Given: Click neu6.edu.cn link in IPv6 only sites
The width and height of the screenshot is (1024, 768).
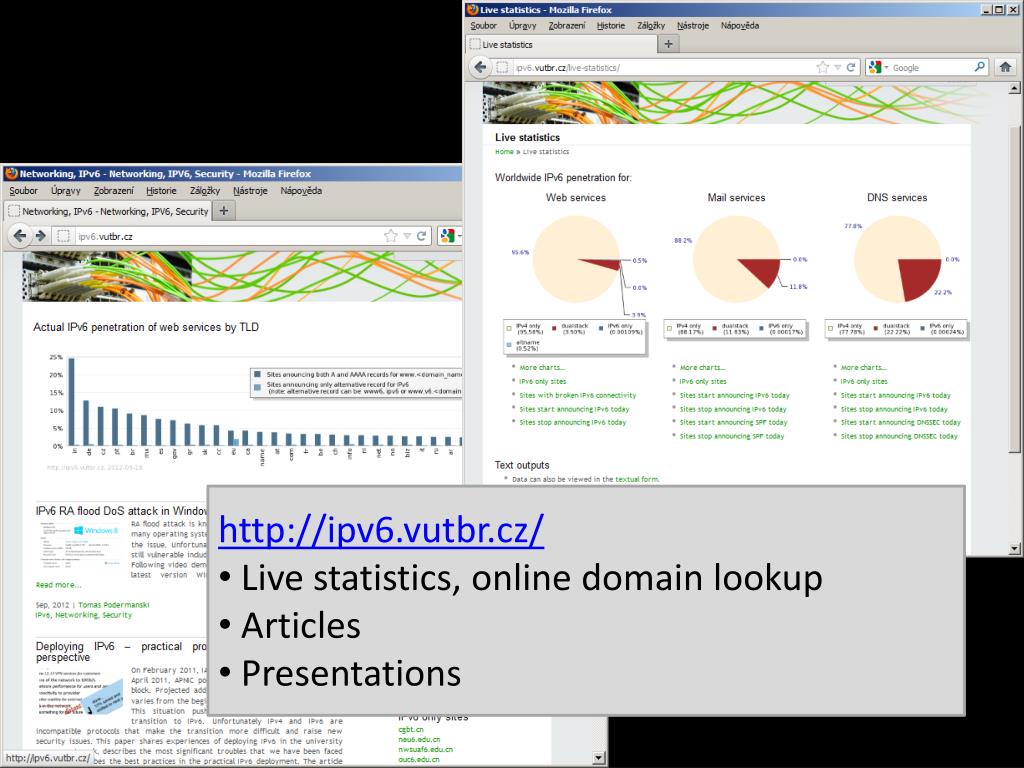Looking at the screenshot, I should coord(419,739).
